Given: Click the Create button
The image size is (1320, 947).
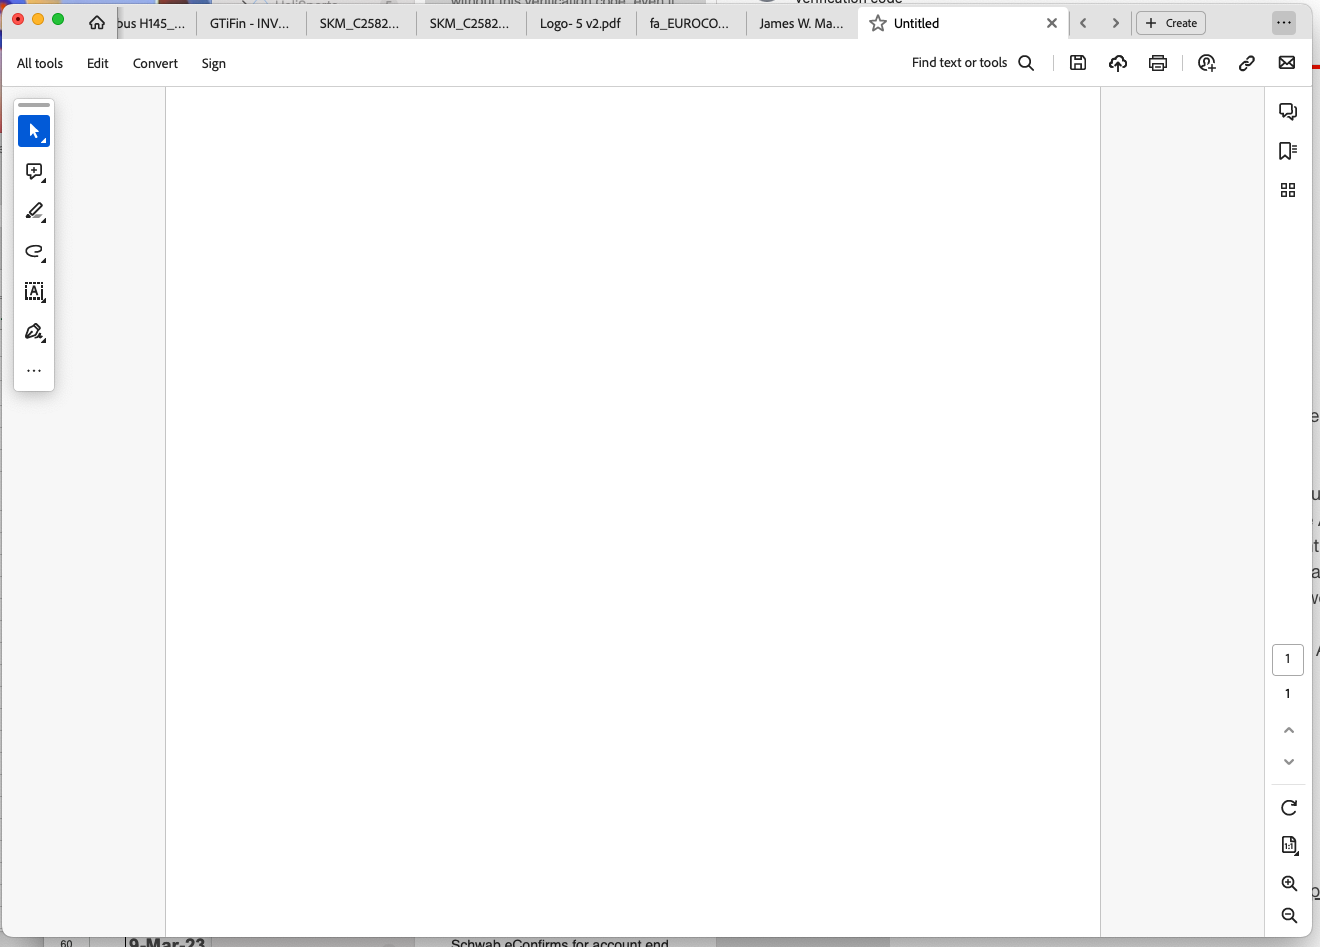Looking at the screenshot, I should (1170, 22).
